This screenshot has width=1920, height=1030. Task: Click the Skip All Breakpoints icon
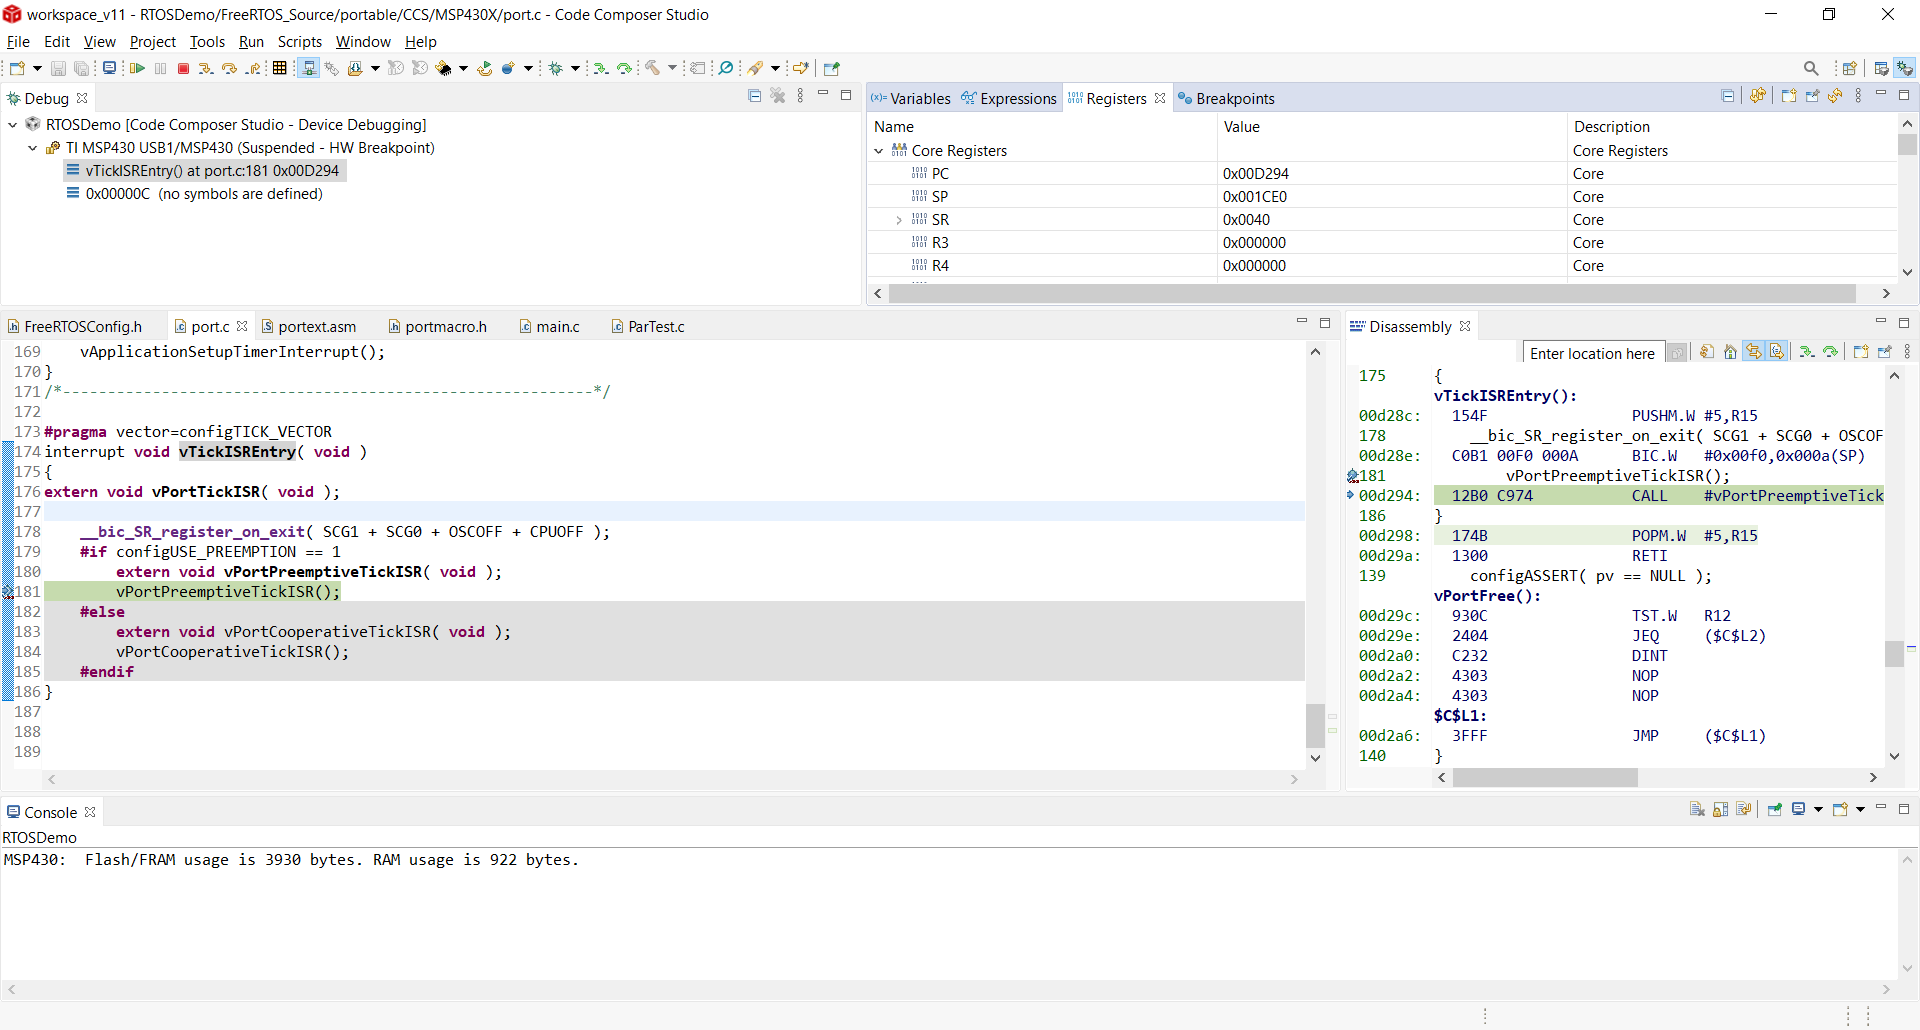tap(726, 68)
